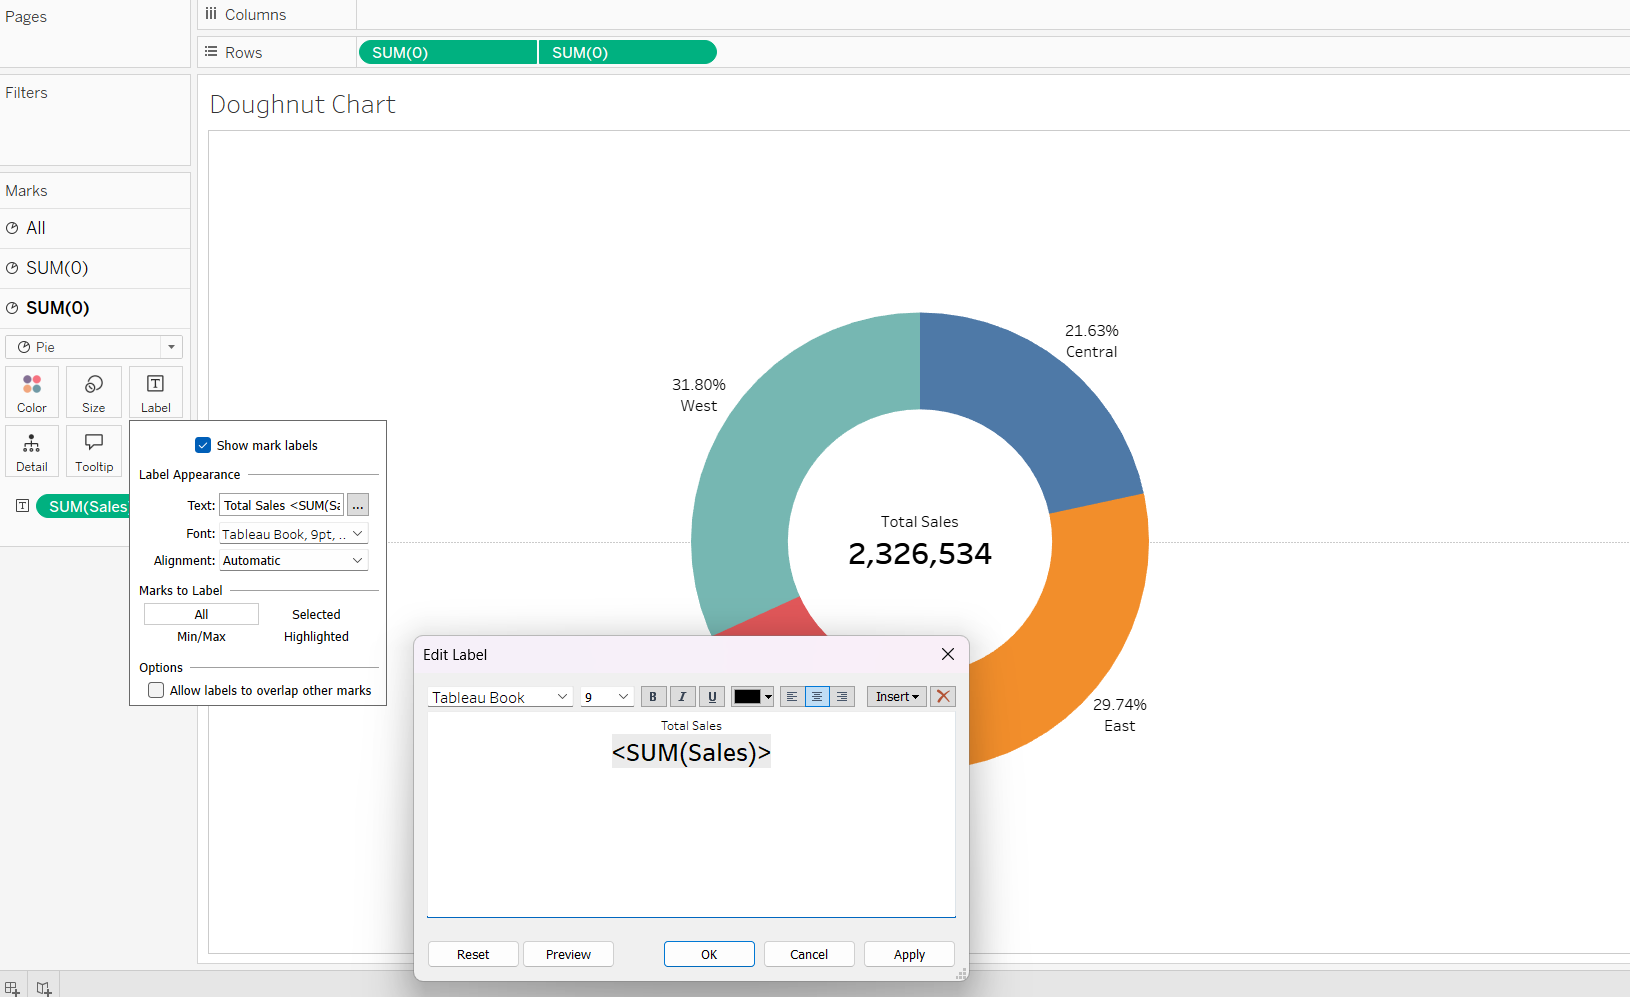Open the Tooltip marks card

click(94, 451)
